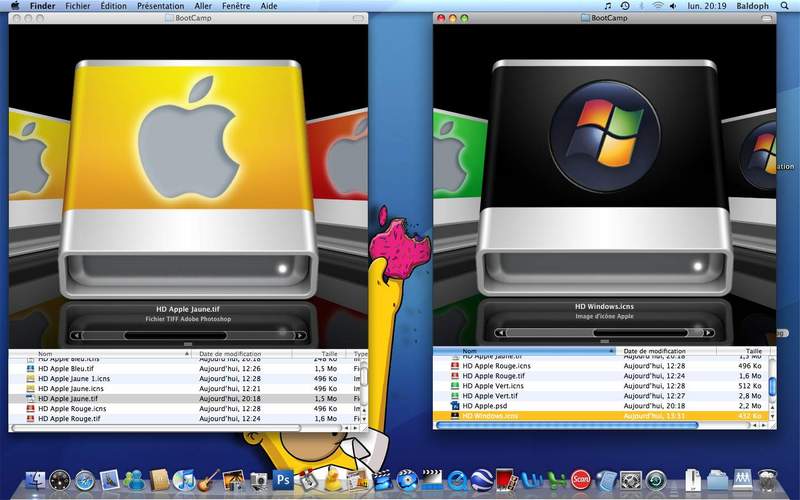Open the Apple menu

(x=15, y=6)
